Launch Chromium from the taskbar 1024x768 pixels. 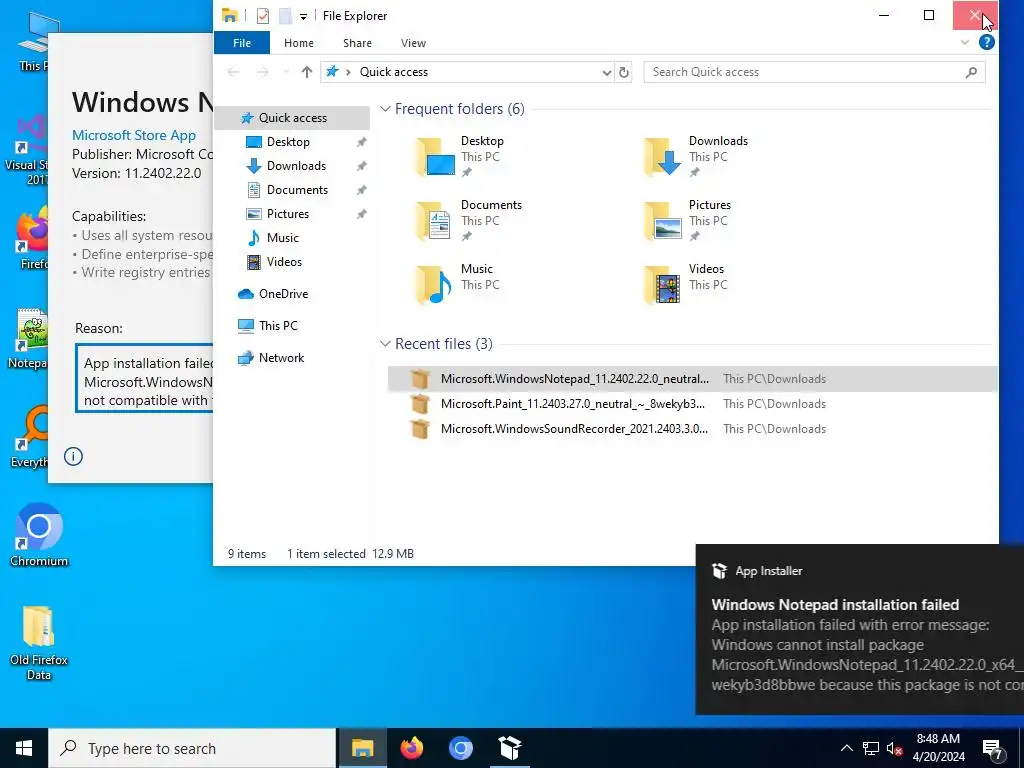460,748
